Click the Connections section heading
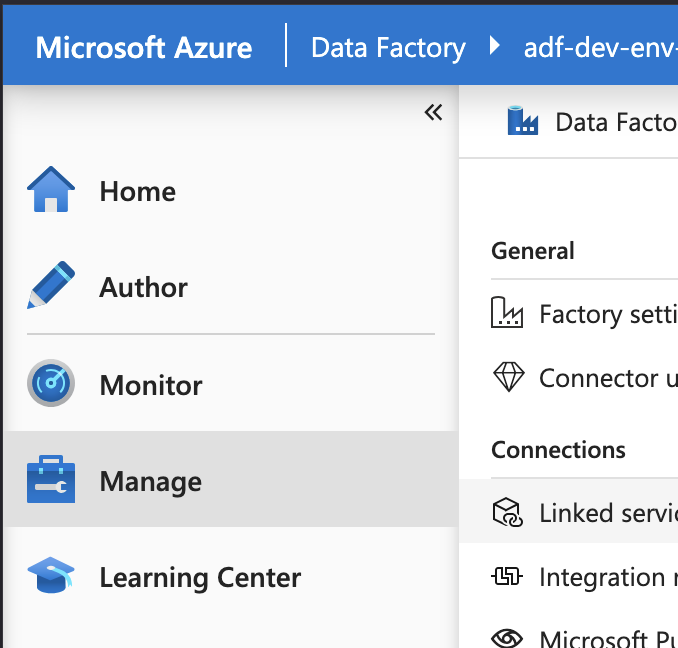 point(558,450)
